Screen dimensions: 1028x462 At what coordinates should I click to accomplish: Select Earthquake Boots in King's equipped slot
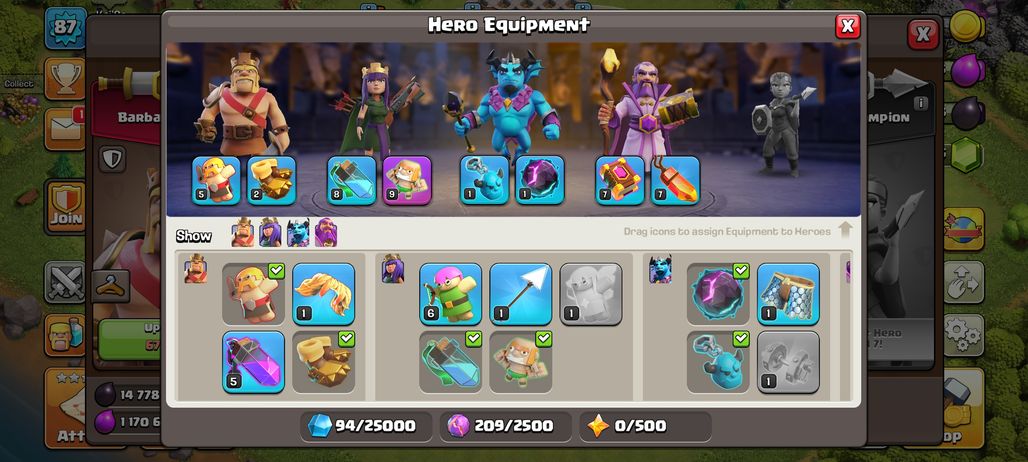(x=271, y=180)
